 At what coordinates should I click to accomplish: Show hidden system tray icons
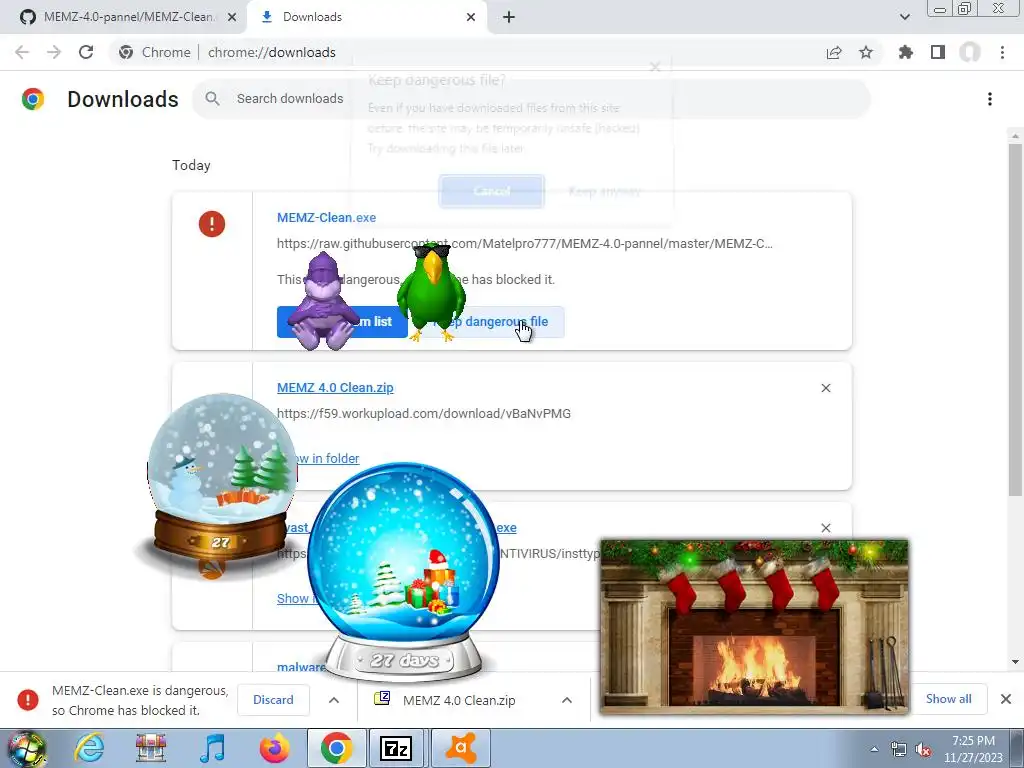[x=874, y=749]
